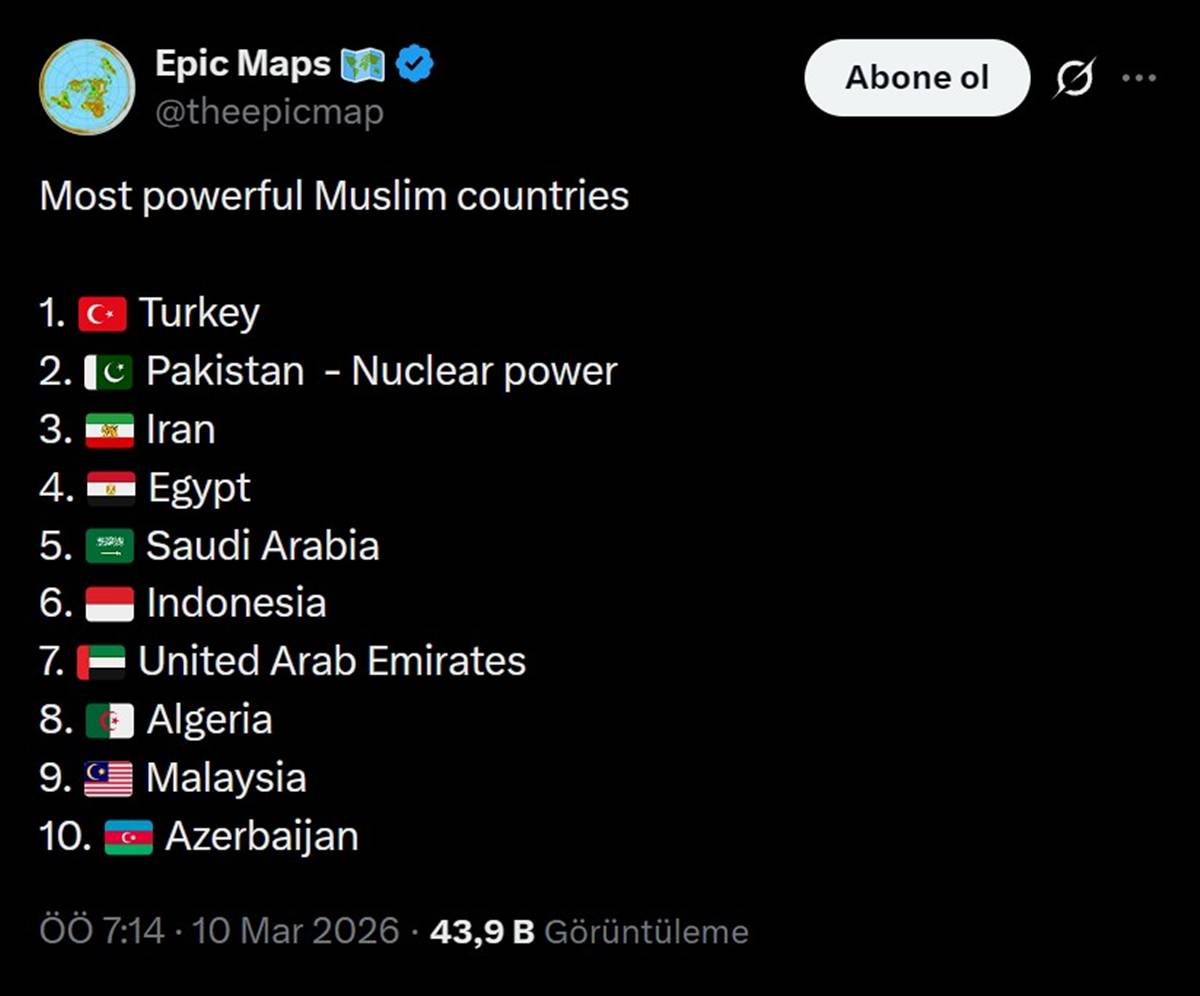Click the Saudi Arabia flag icon

109,547
